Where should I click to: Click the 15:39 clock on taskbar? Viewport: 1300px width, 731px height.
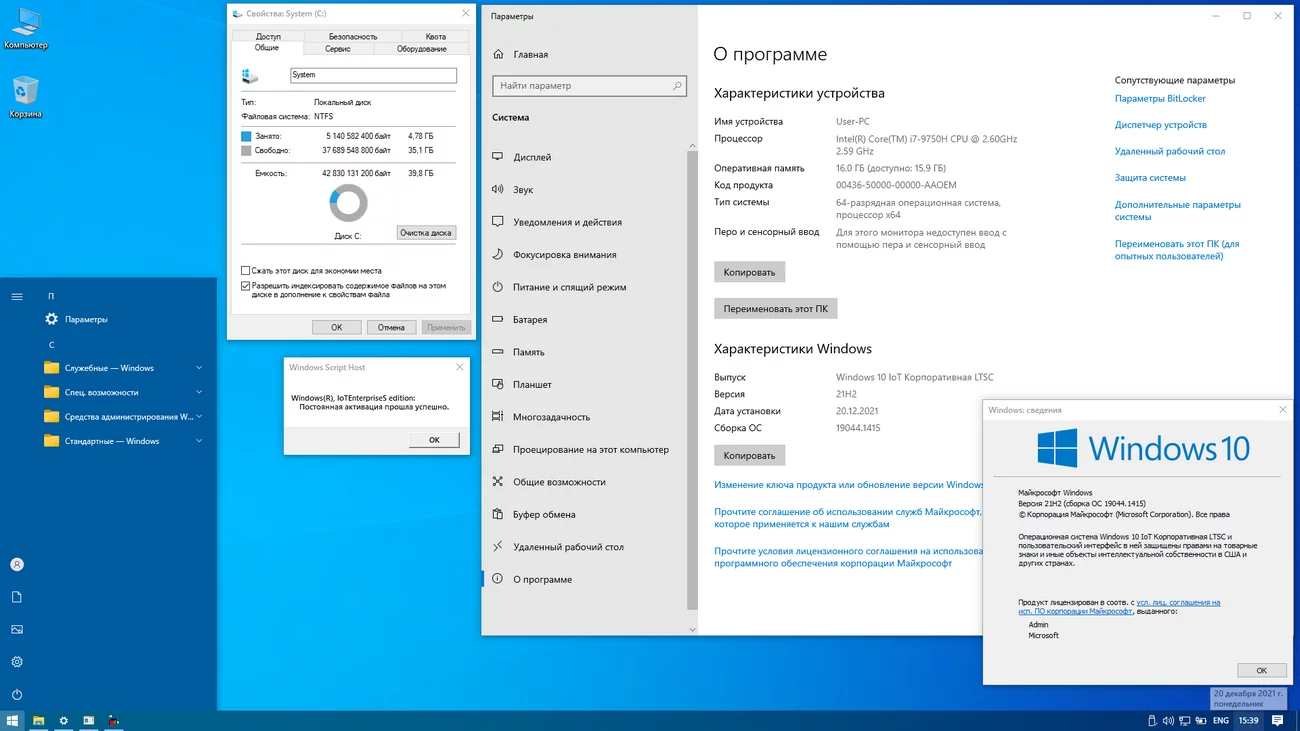(1249, 720)
